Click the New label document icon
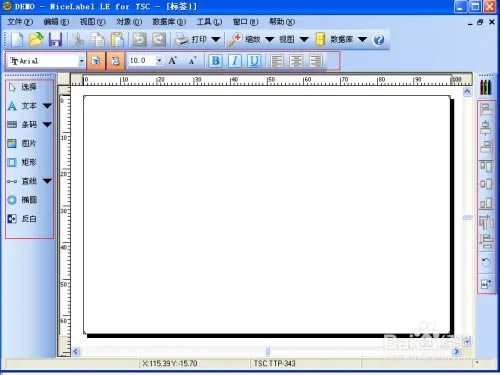This screenshot has height=375, width=500. pos(17,40)
